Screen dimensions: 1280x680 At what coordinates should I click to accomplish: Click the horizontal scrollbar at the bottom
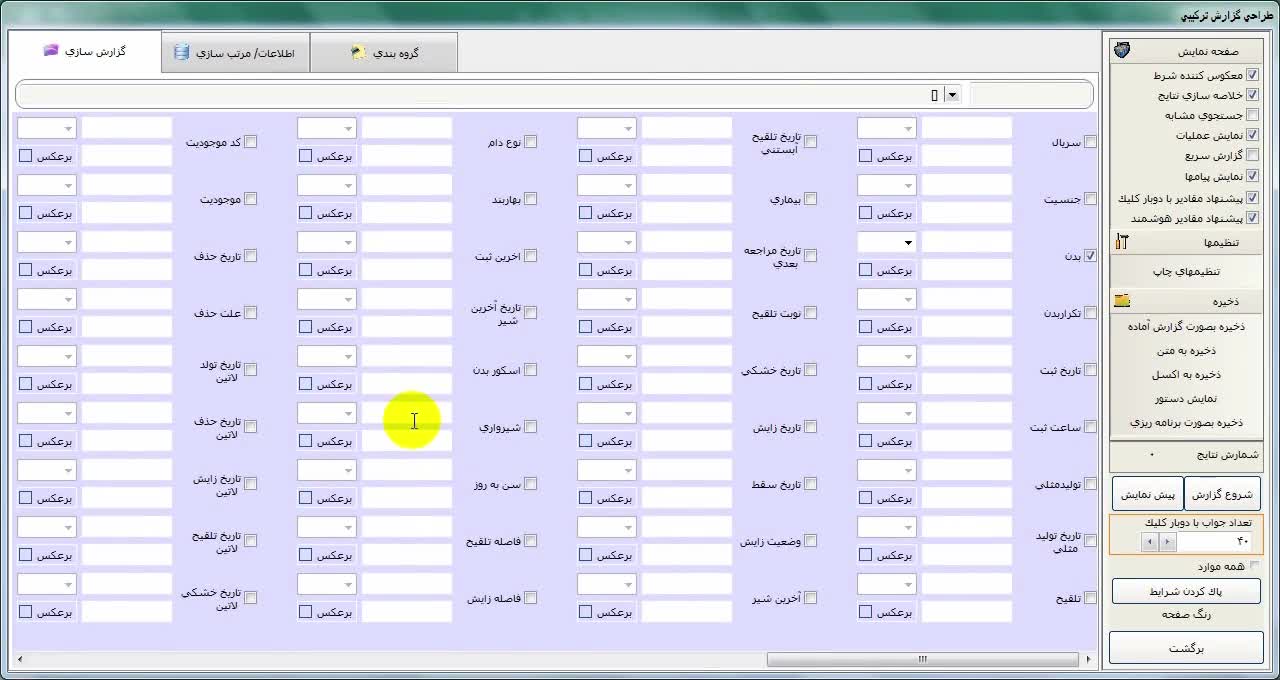pos(922,659)
